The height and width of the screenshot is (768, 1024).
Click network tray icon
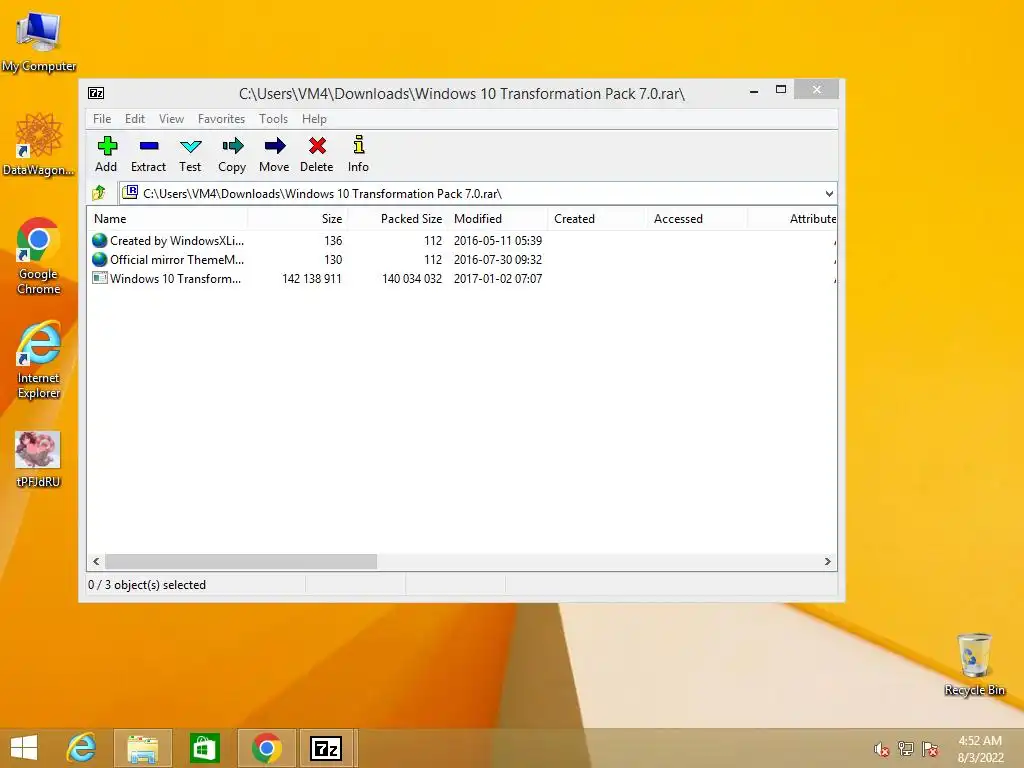[906, 749]
